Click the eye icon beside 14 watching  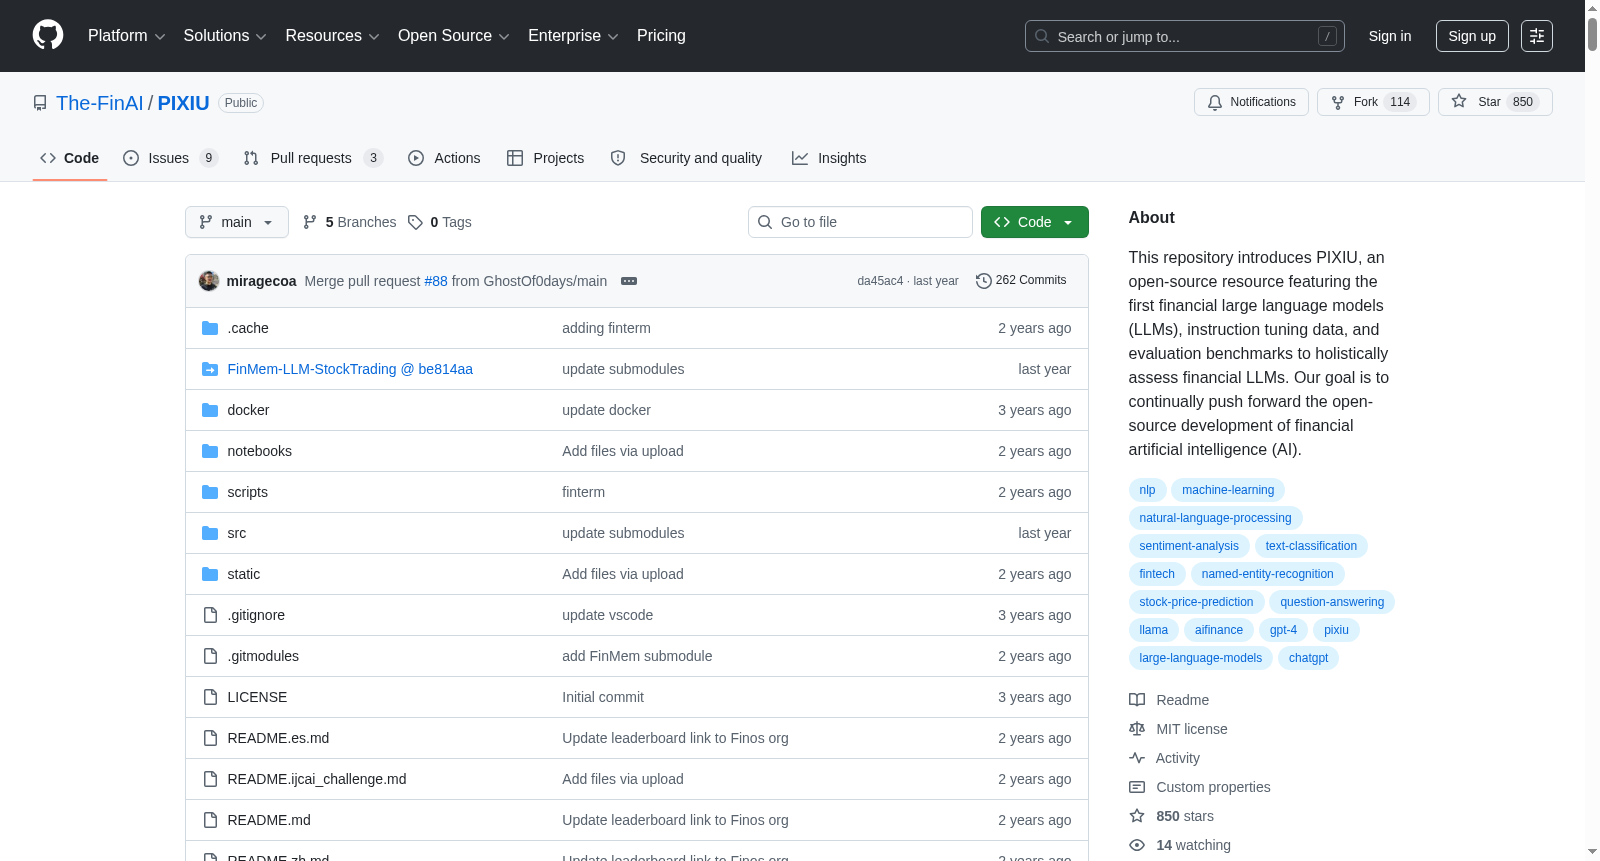pos(1137,845)
